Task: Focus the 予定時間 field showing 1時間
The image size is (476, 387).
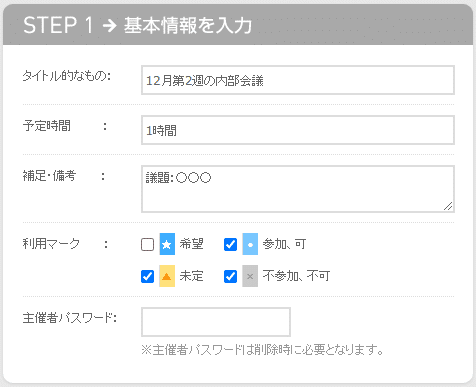Action: tap(298, 130)
